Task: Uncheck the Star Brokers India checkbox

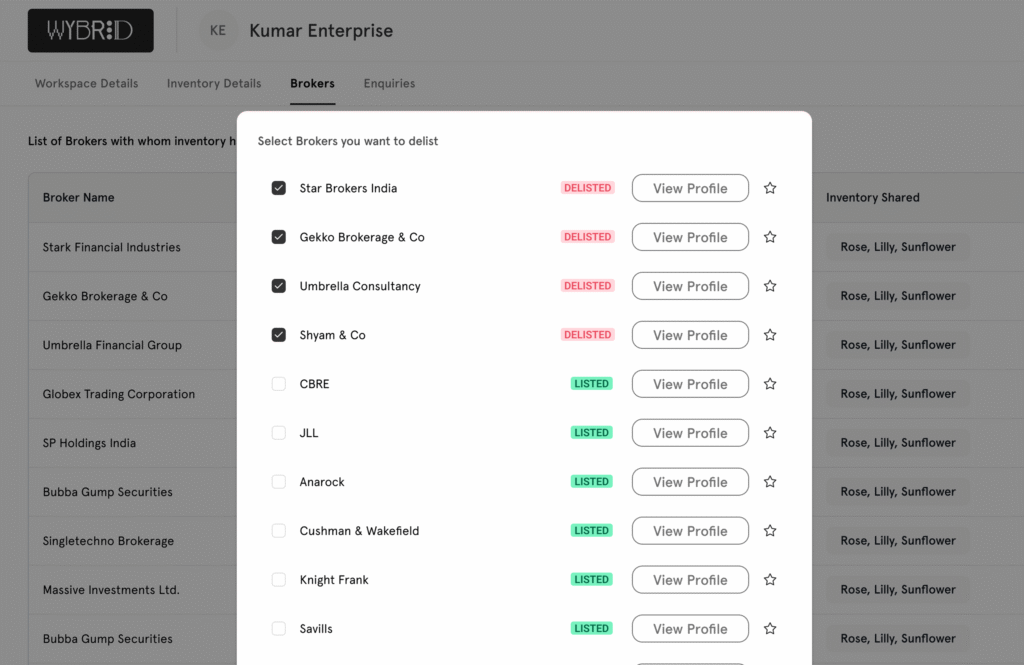Action: coord(279,188)
